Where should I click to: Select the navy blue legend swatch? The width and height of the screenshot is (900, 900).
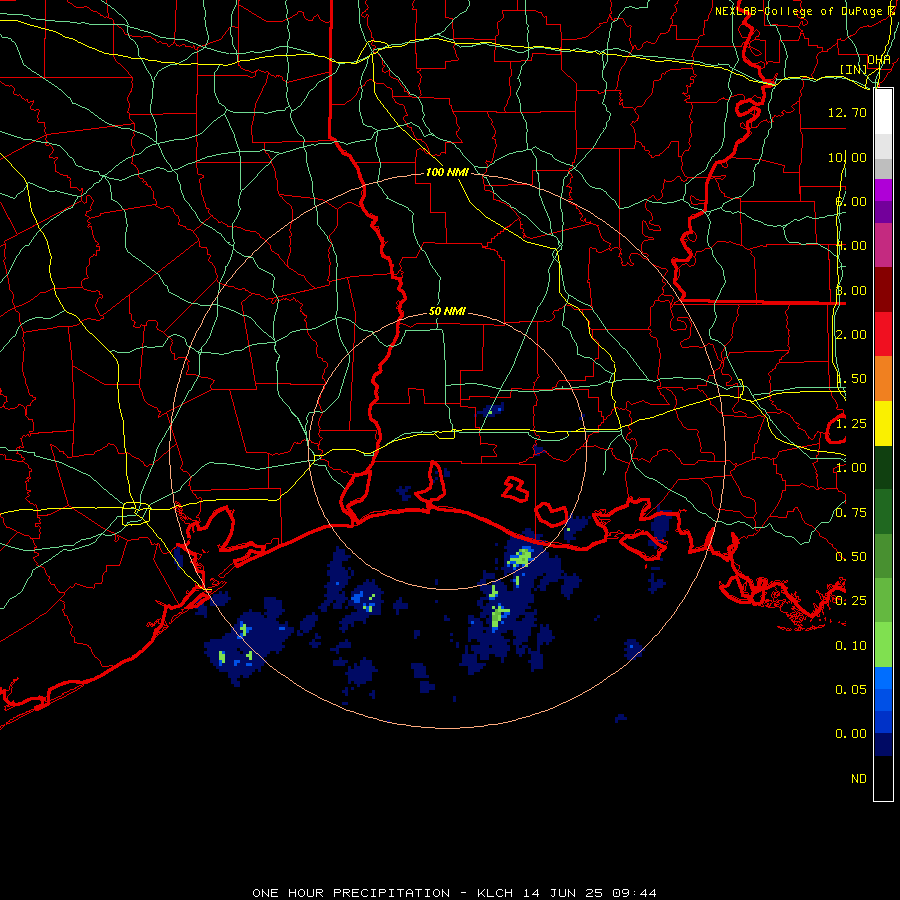click(x=883, y=744)
